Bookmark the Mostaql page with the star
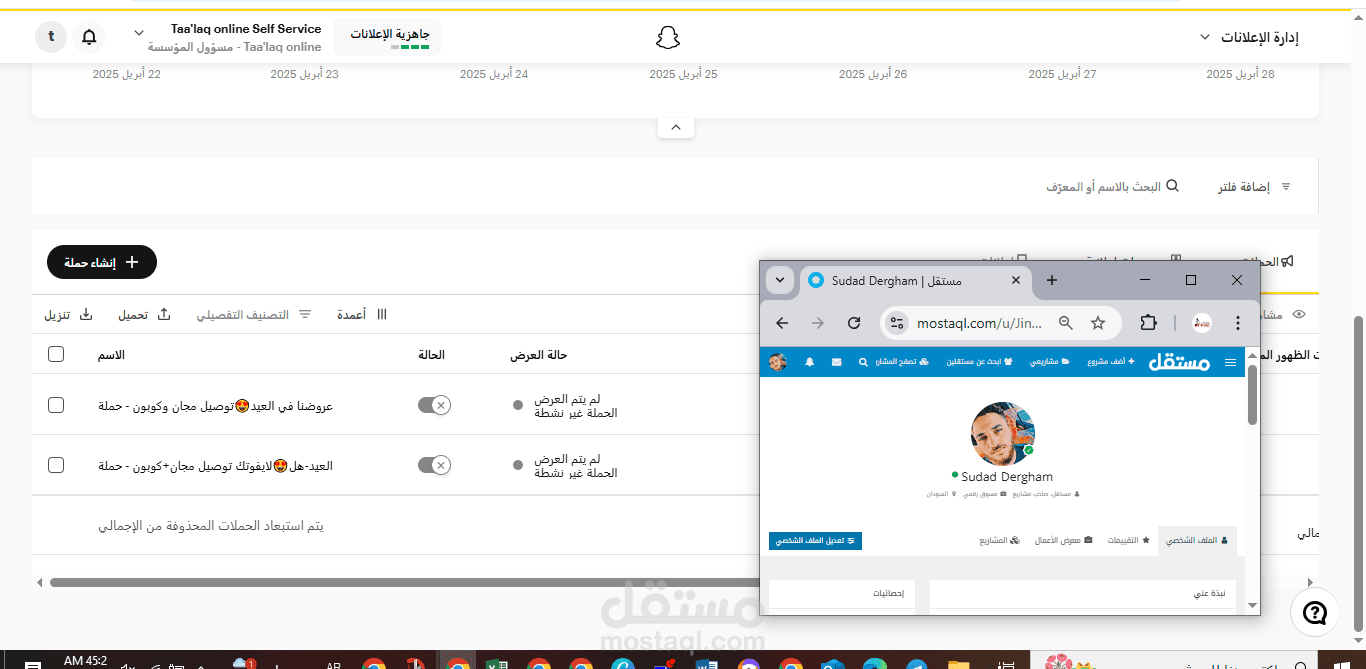The width and height of the screenshot is (1366, 669). click(x=1098, y=323)
